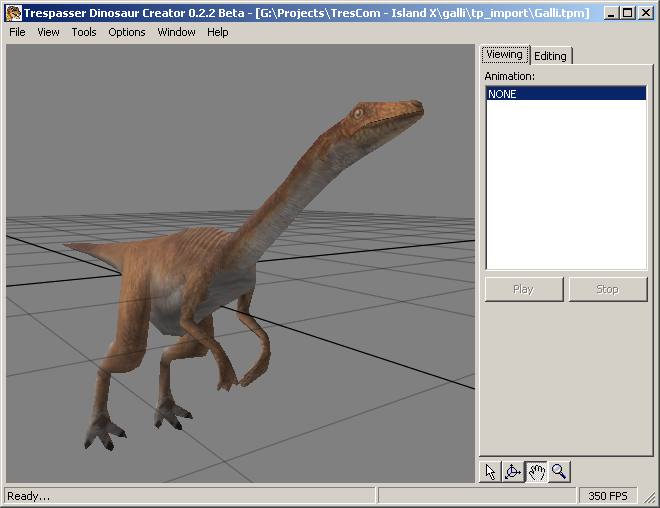Click the window resize grip corner
660x508 pixels.
[649, 497]
